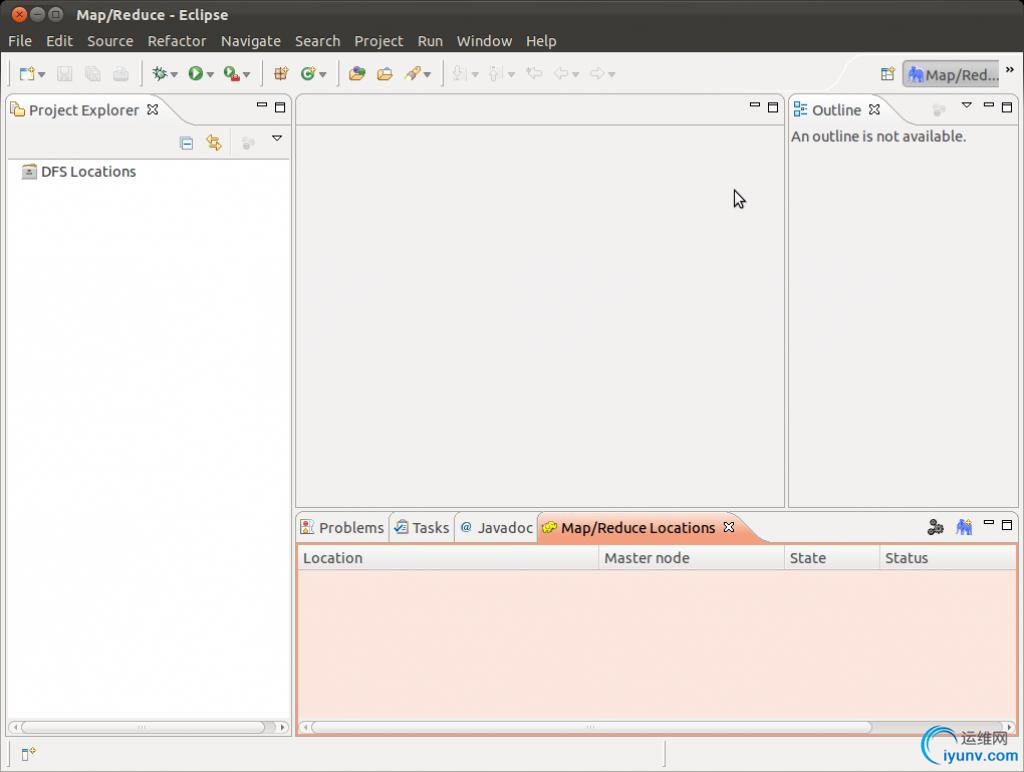Open the Run menu
Image resolution: width=1024 pixels, height=772 pixels.
point(430,40)
